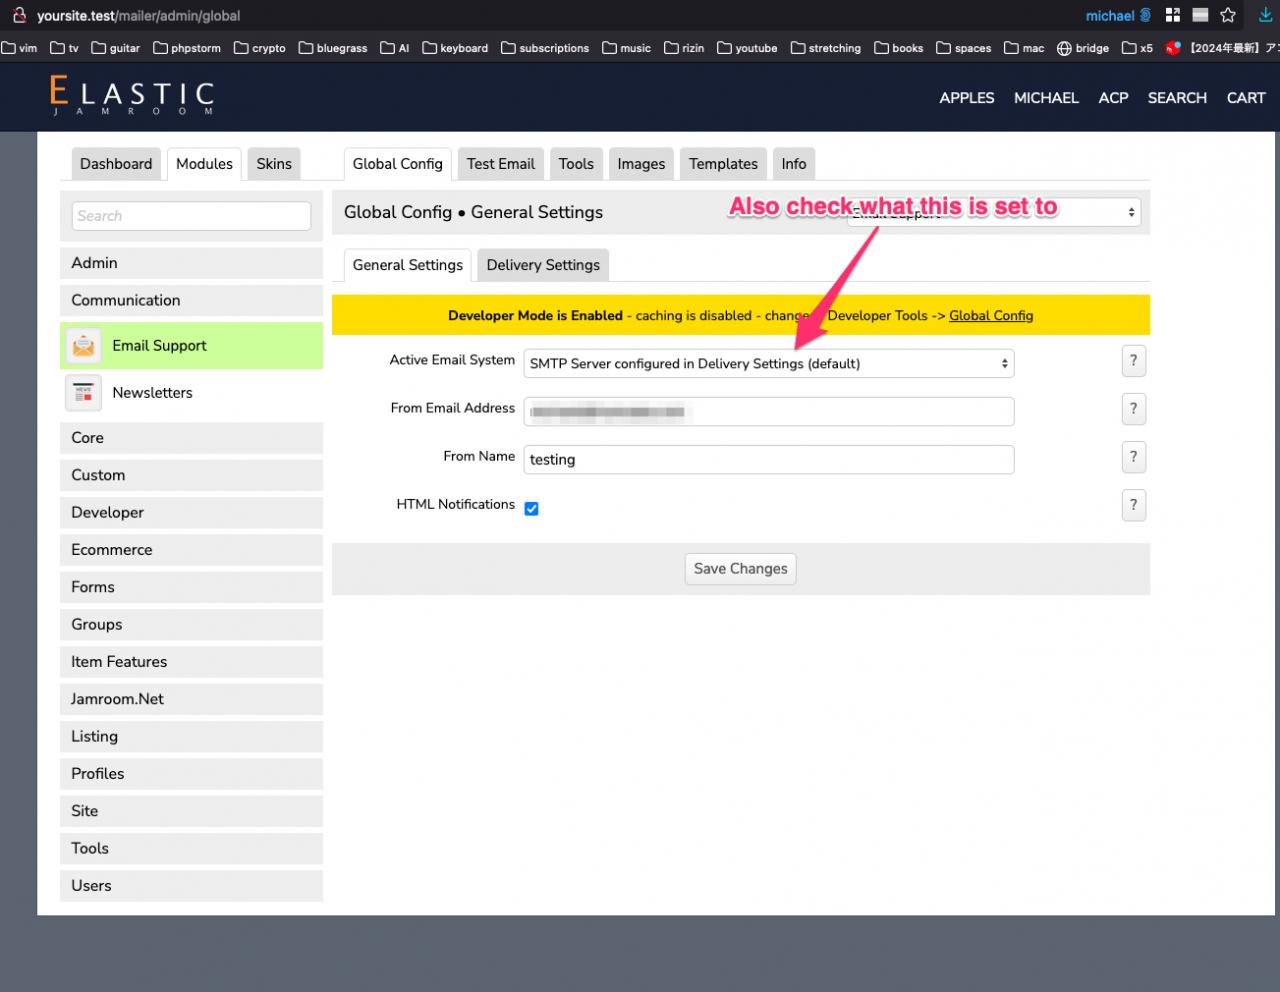Click help icon for From Email Address
The width and height of the screenshot is (1280, 992).
coord(1133,409)
